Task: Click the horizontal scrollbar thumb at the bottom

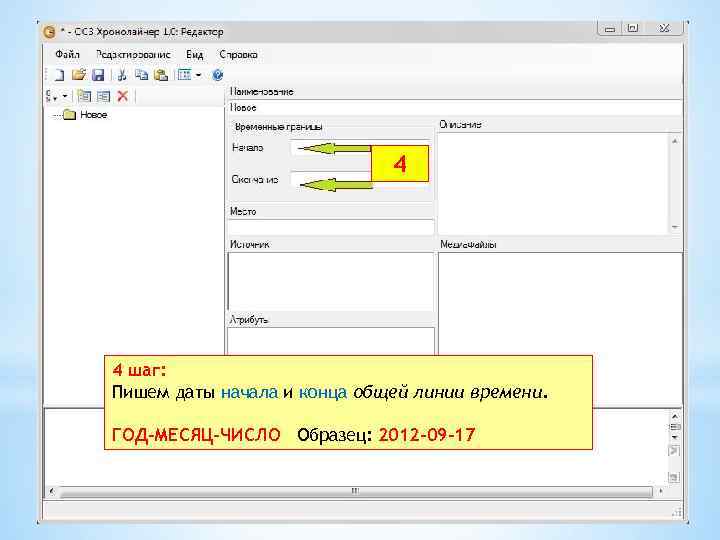Action: point(355,491)
